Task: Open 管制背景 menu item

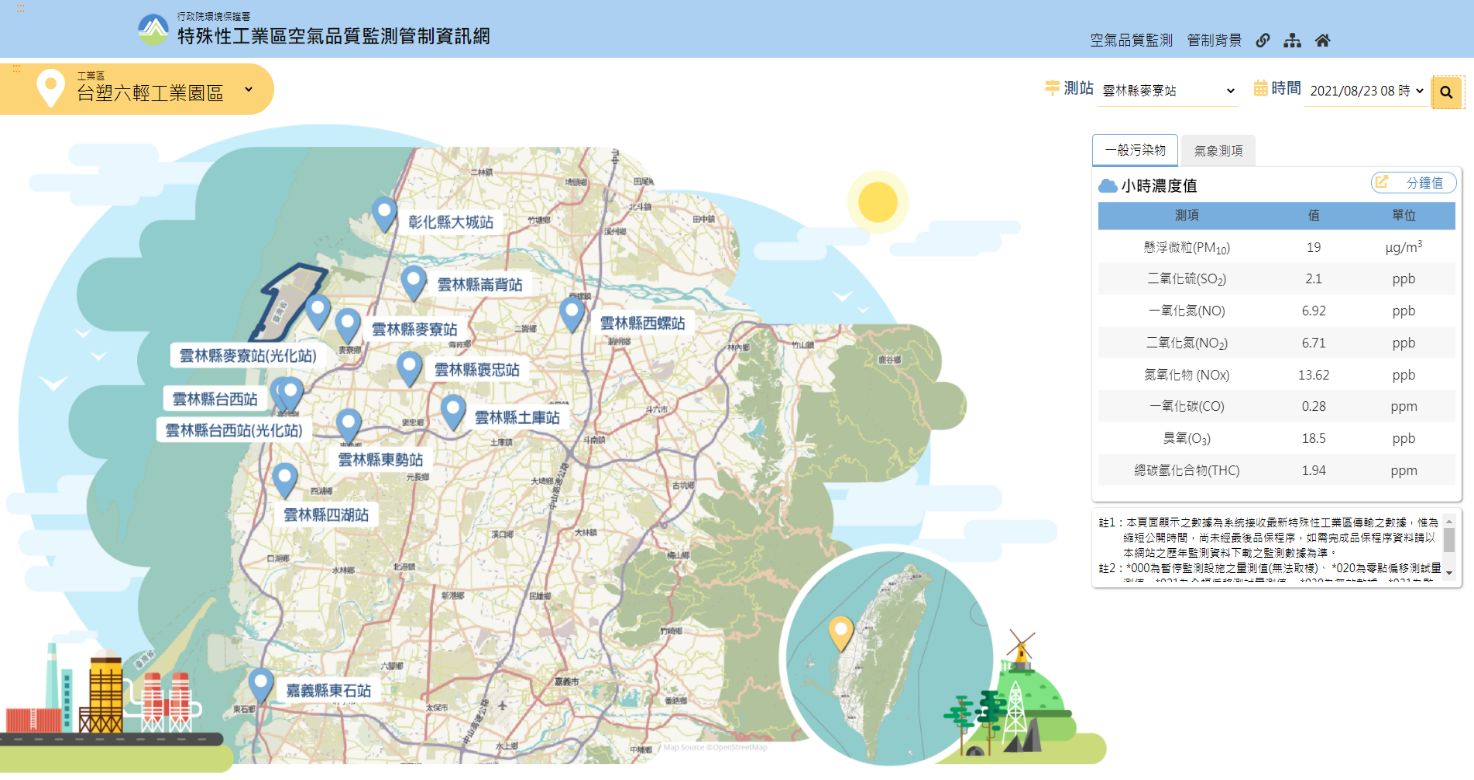Action: tap(1214, 41)
